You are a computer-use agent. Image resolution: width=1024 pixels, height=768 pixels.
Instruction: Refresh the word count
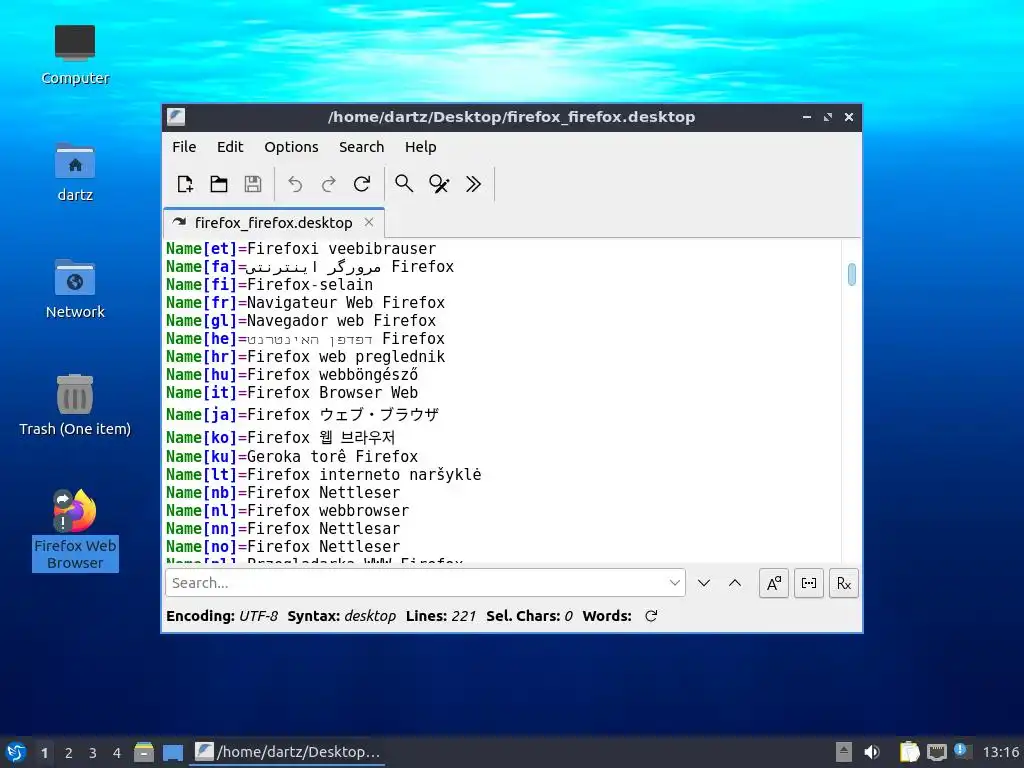(651, 616)
